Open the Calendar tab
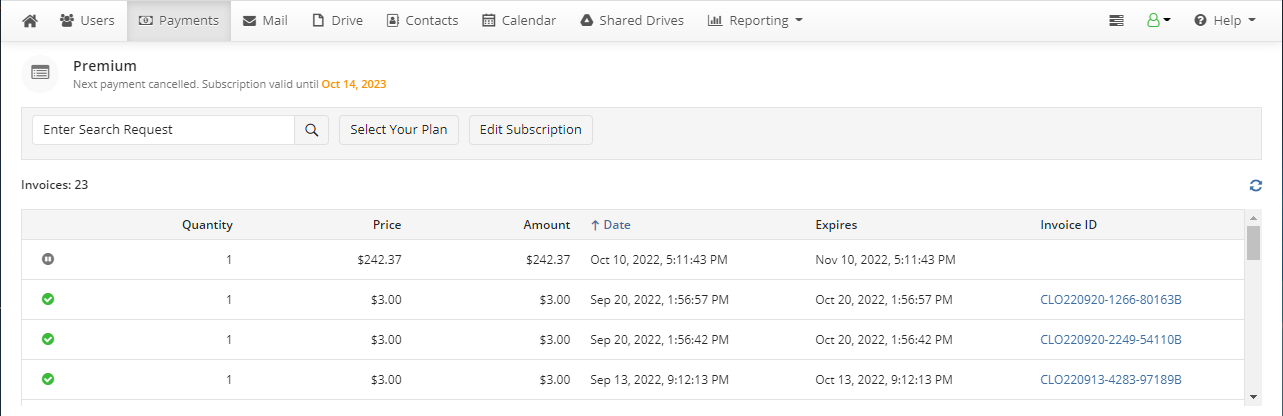Viewport: 1283px width, 416px height. coord(519,20)
